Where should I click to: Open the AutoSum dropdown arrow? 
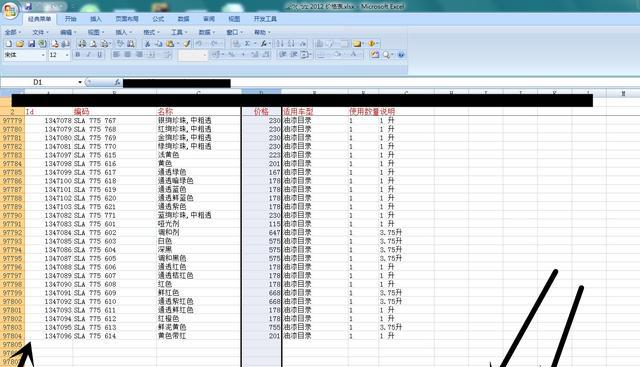(255, 44)
